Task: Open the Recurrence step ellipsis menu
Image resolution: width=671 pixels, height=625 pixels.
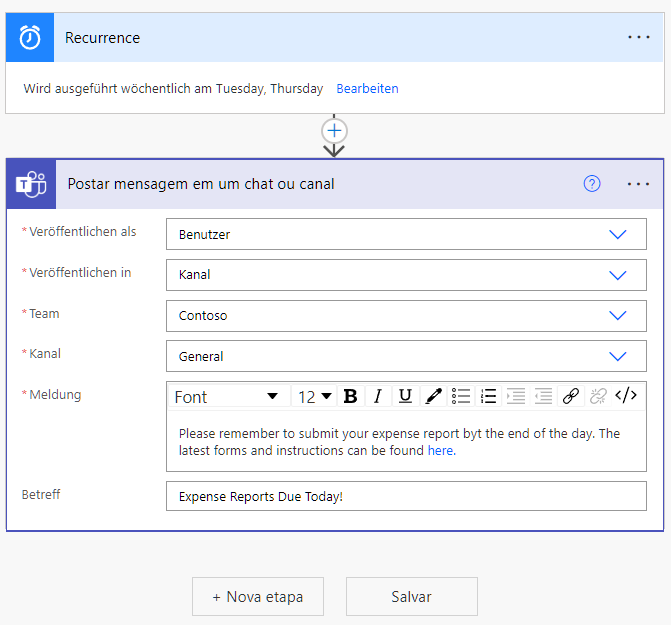Action: tap(638, 37)
